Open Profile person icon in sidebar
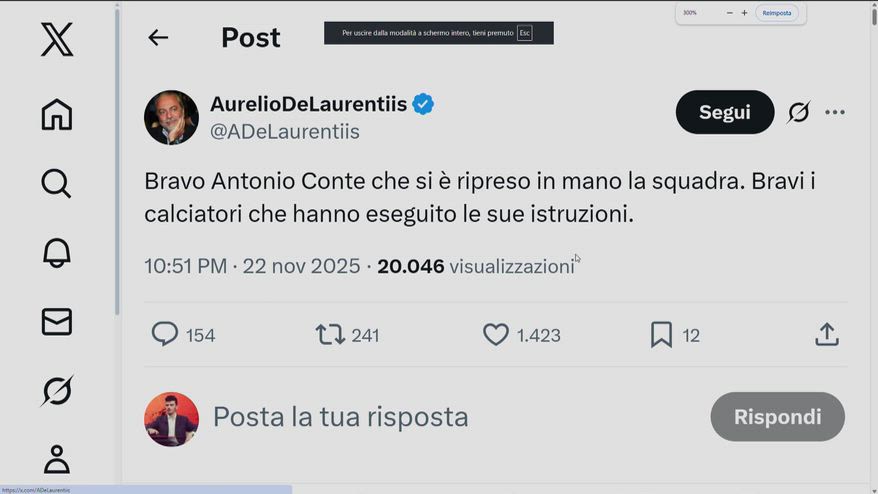Viewport: 878px width, 494px height. coord(57,459)
